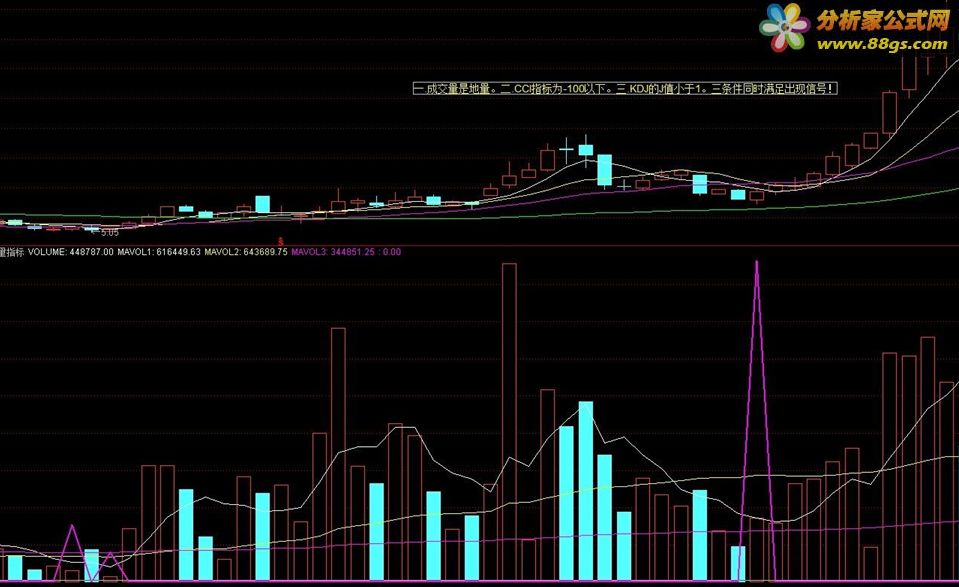Click the large cyan candle after white doji cross
959x587 pixels.
(x=604, y=170)
